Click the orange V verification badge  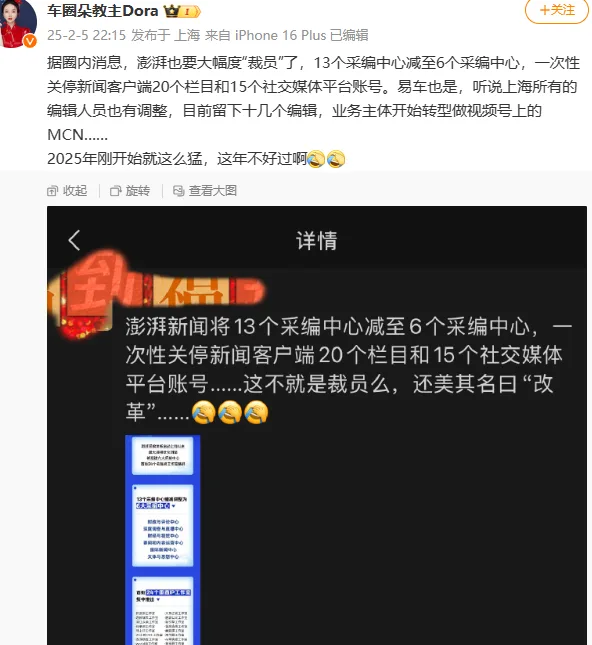coord(30,41)
